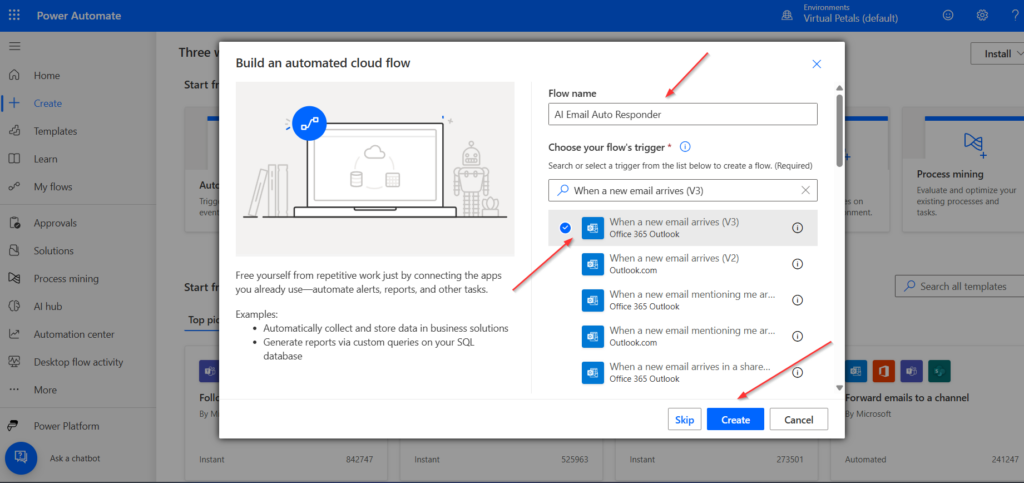The image size is (1024, 483).
Task: Show info for shared mailbox trigger
Action: [x=797, y=372]
